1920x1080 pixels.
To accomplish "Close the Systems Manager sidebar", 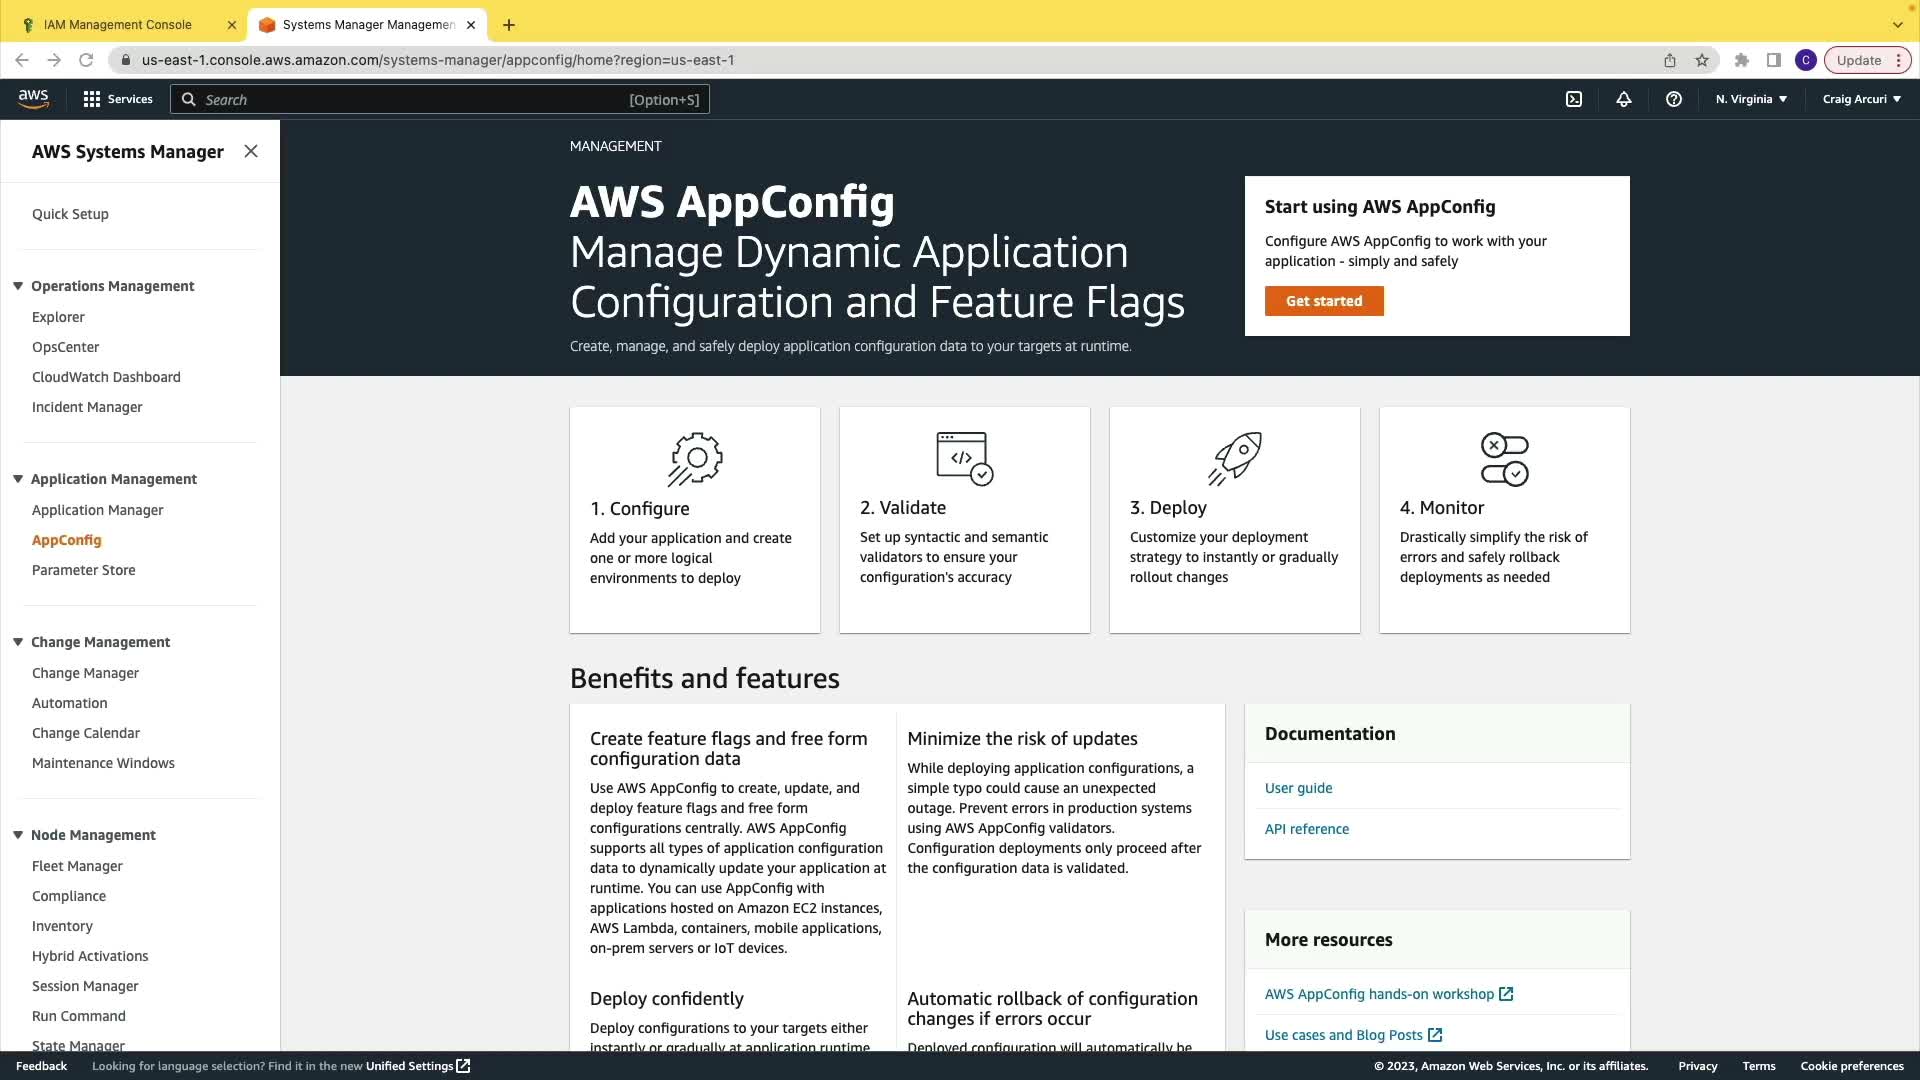I will (251, 151).
